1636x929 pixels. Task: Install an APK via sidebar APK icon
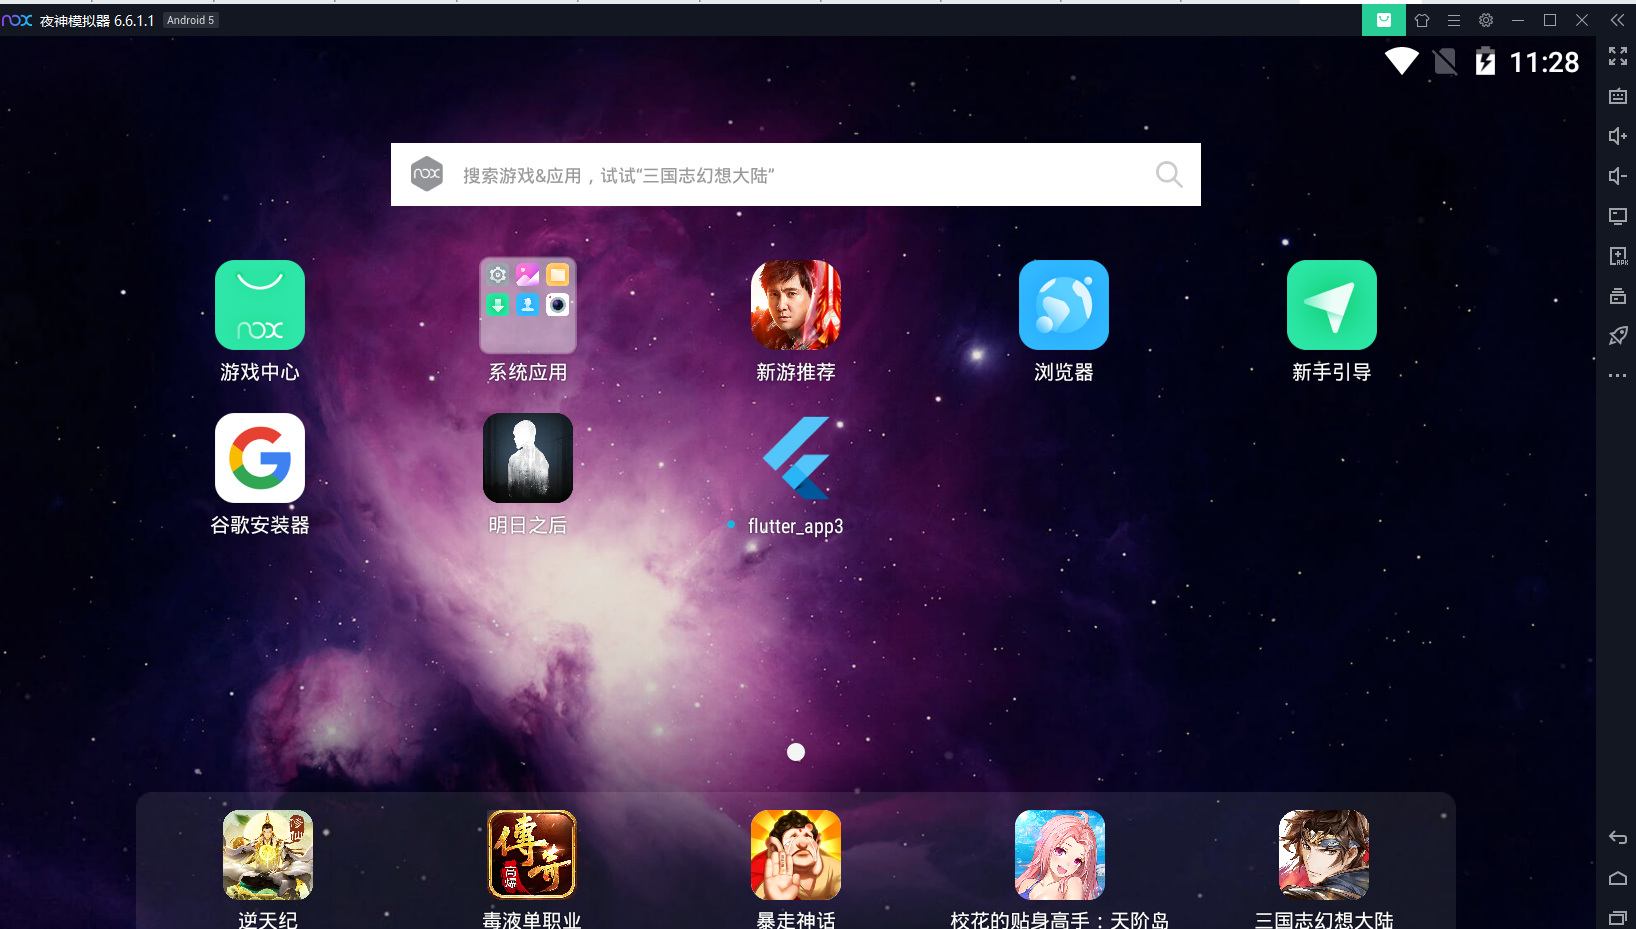pyautogui.click(x=1617, y=256)
